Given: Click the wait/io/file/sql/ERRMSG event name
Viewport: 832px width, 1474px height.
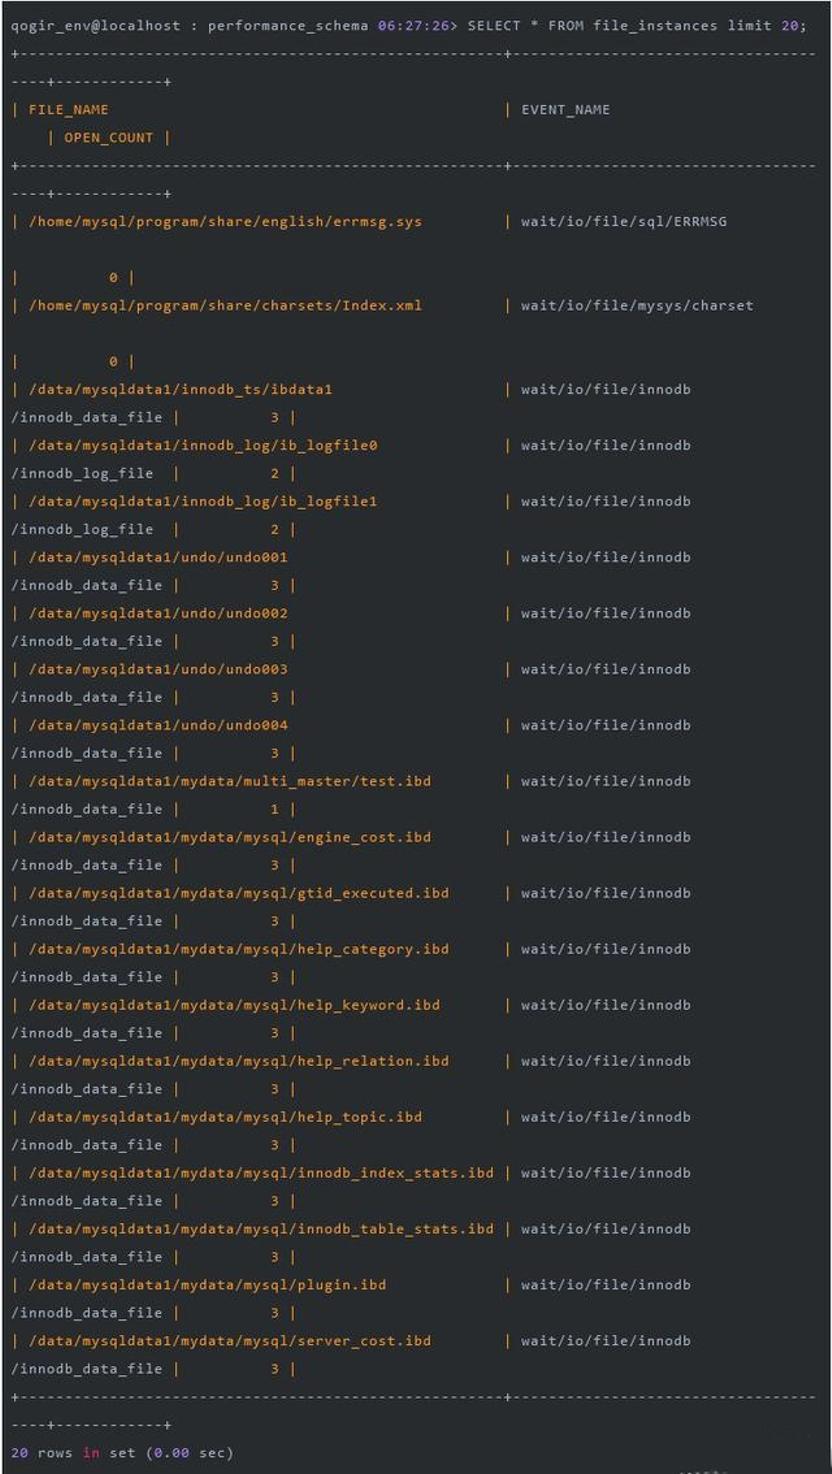Looking at the screenshot, I should coord(624,221).
